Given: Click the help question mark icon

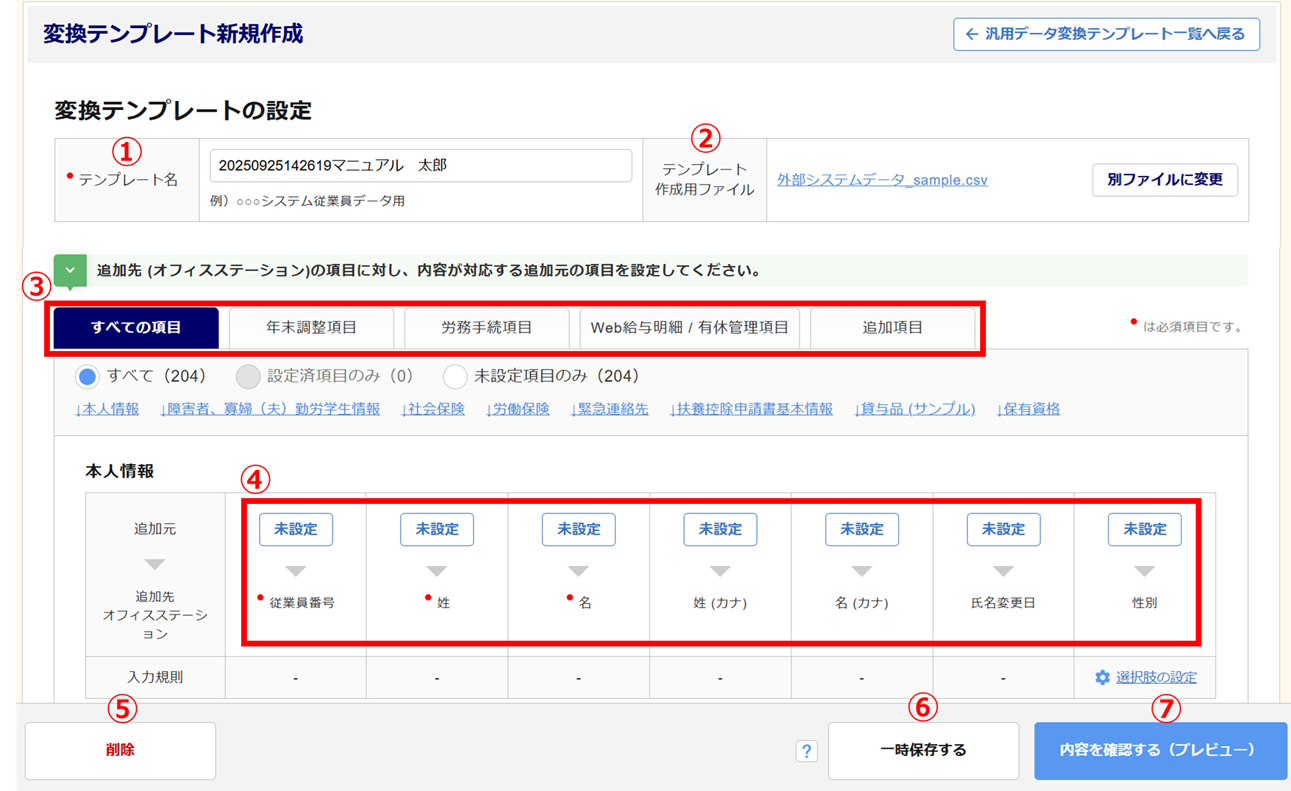Looking at the screenshot, I should (806, 751).
